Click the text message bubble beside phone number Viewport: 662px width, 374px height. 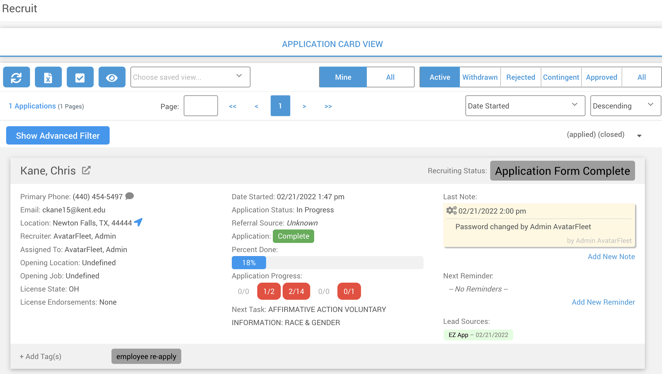pyautogui.click(x=130, y=196)
